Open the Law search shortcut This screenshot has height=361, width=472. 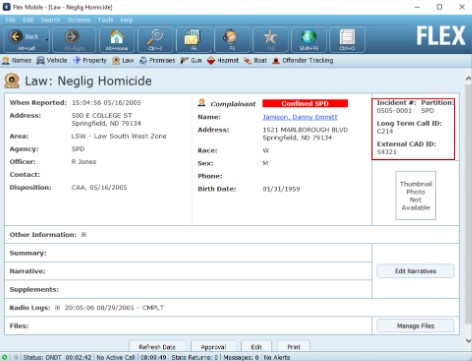tap(123, 60)
